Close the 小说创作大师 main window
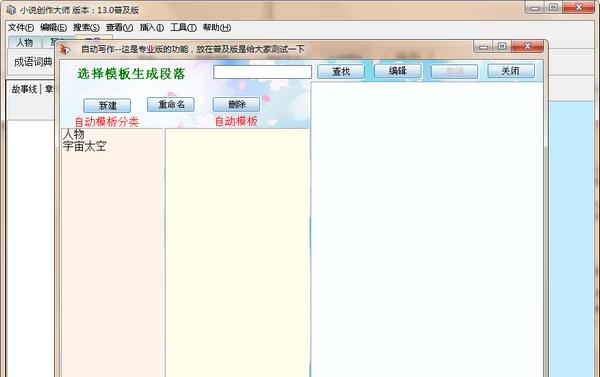600x377 pixels. [579, 7]
